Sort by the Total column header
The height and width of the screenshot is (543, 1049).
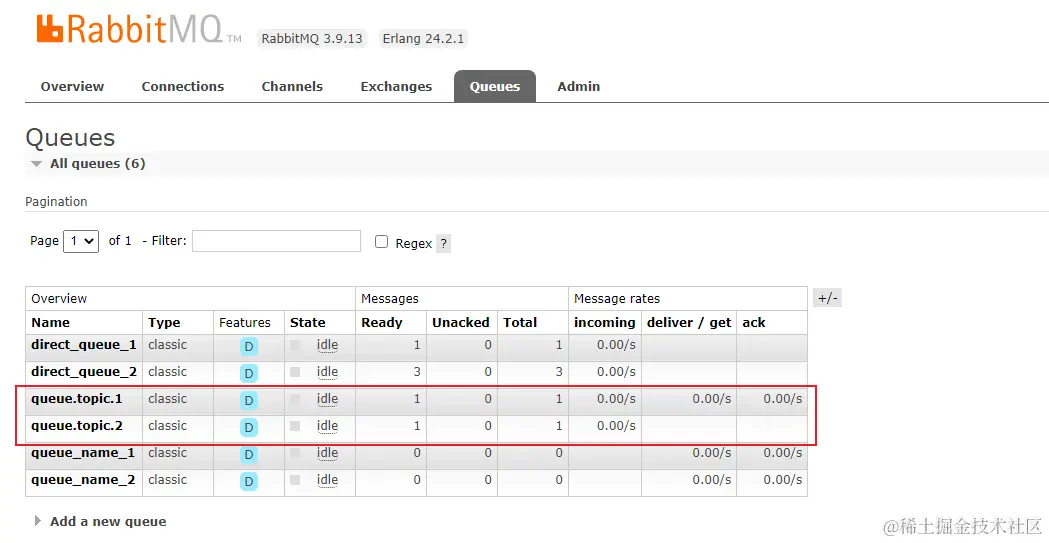coord(520,322)
